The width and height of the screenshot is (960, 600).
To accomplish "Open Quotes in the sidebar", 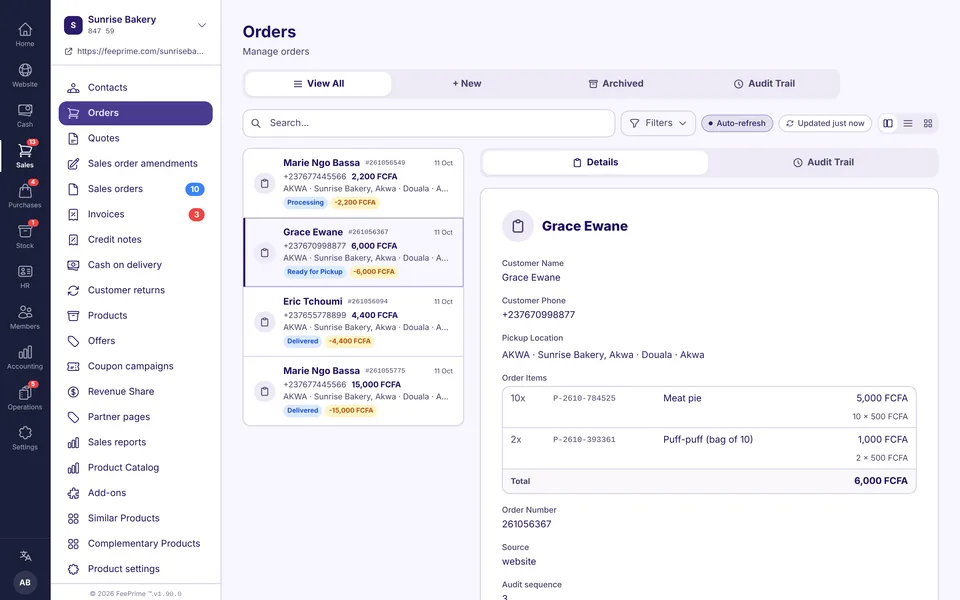I will click(135, 138).
